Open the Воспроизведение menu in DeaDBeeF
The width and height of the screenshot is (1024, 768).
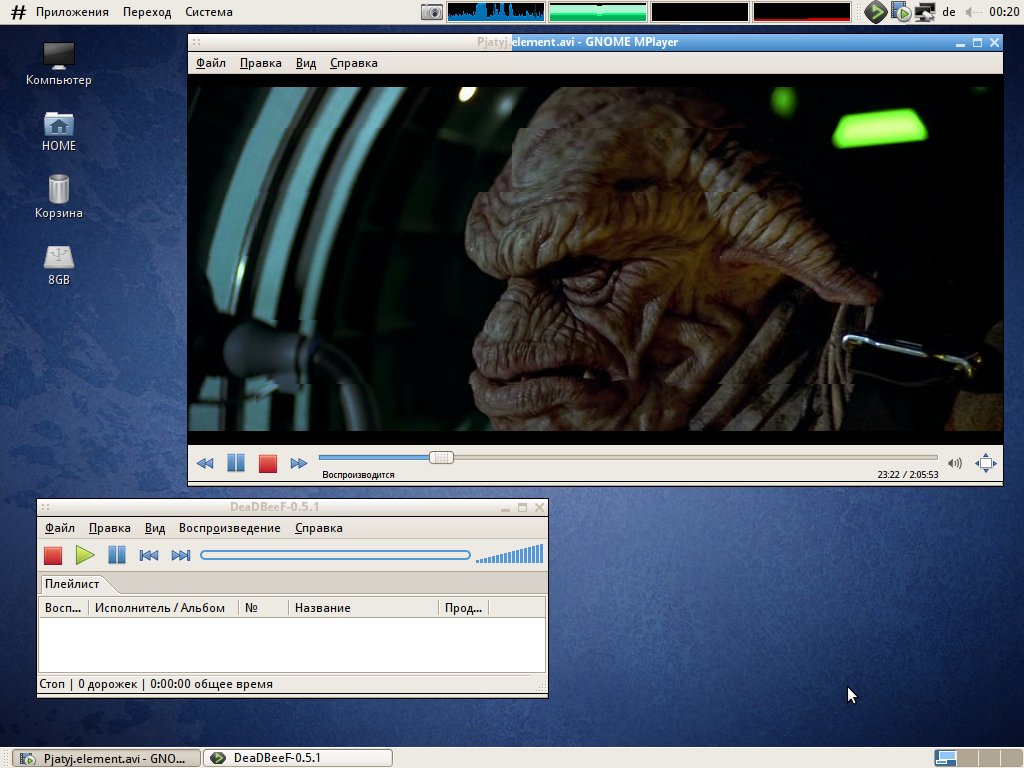tap(230, 528)
